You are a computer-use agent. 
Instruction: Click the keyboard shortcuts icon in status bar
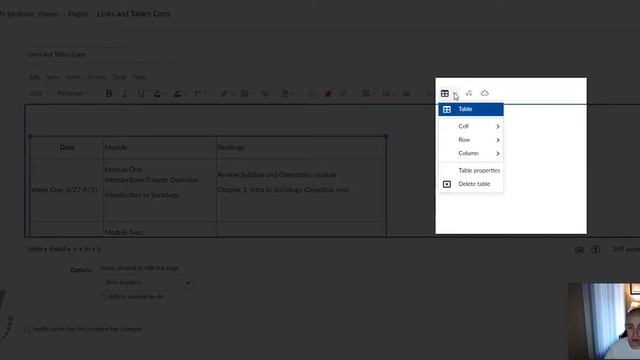[579, 250]
